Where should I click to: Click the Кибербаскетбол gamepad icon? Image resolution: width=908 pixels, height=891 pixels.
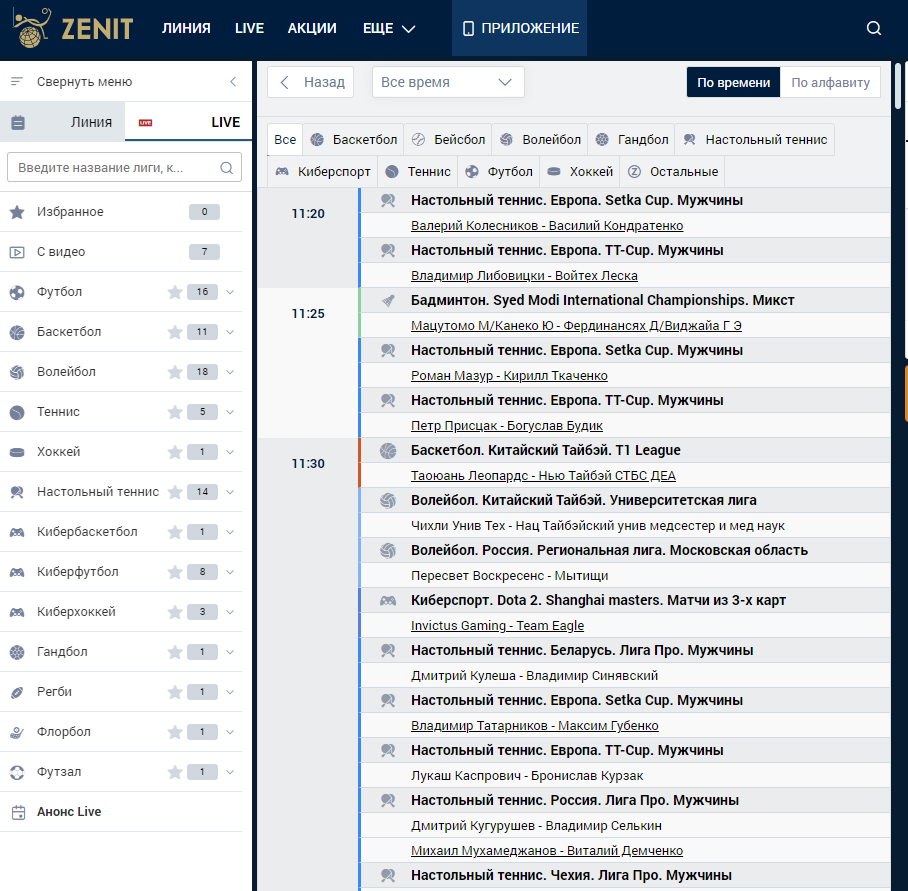click(x=17, y=532)
